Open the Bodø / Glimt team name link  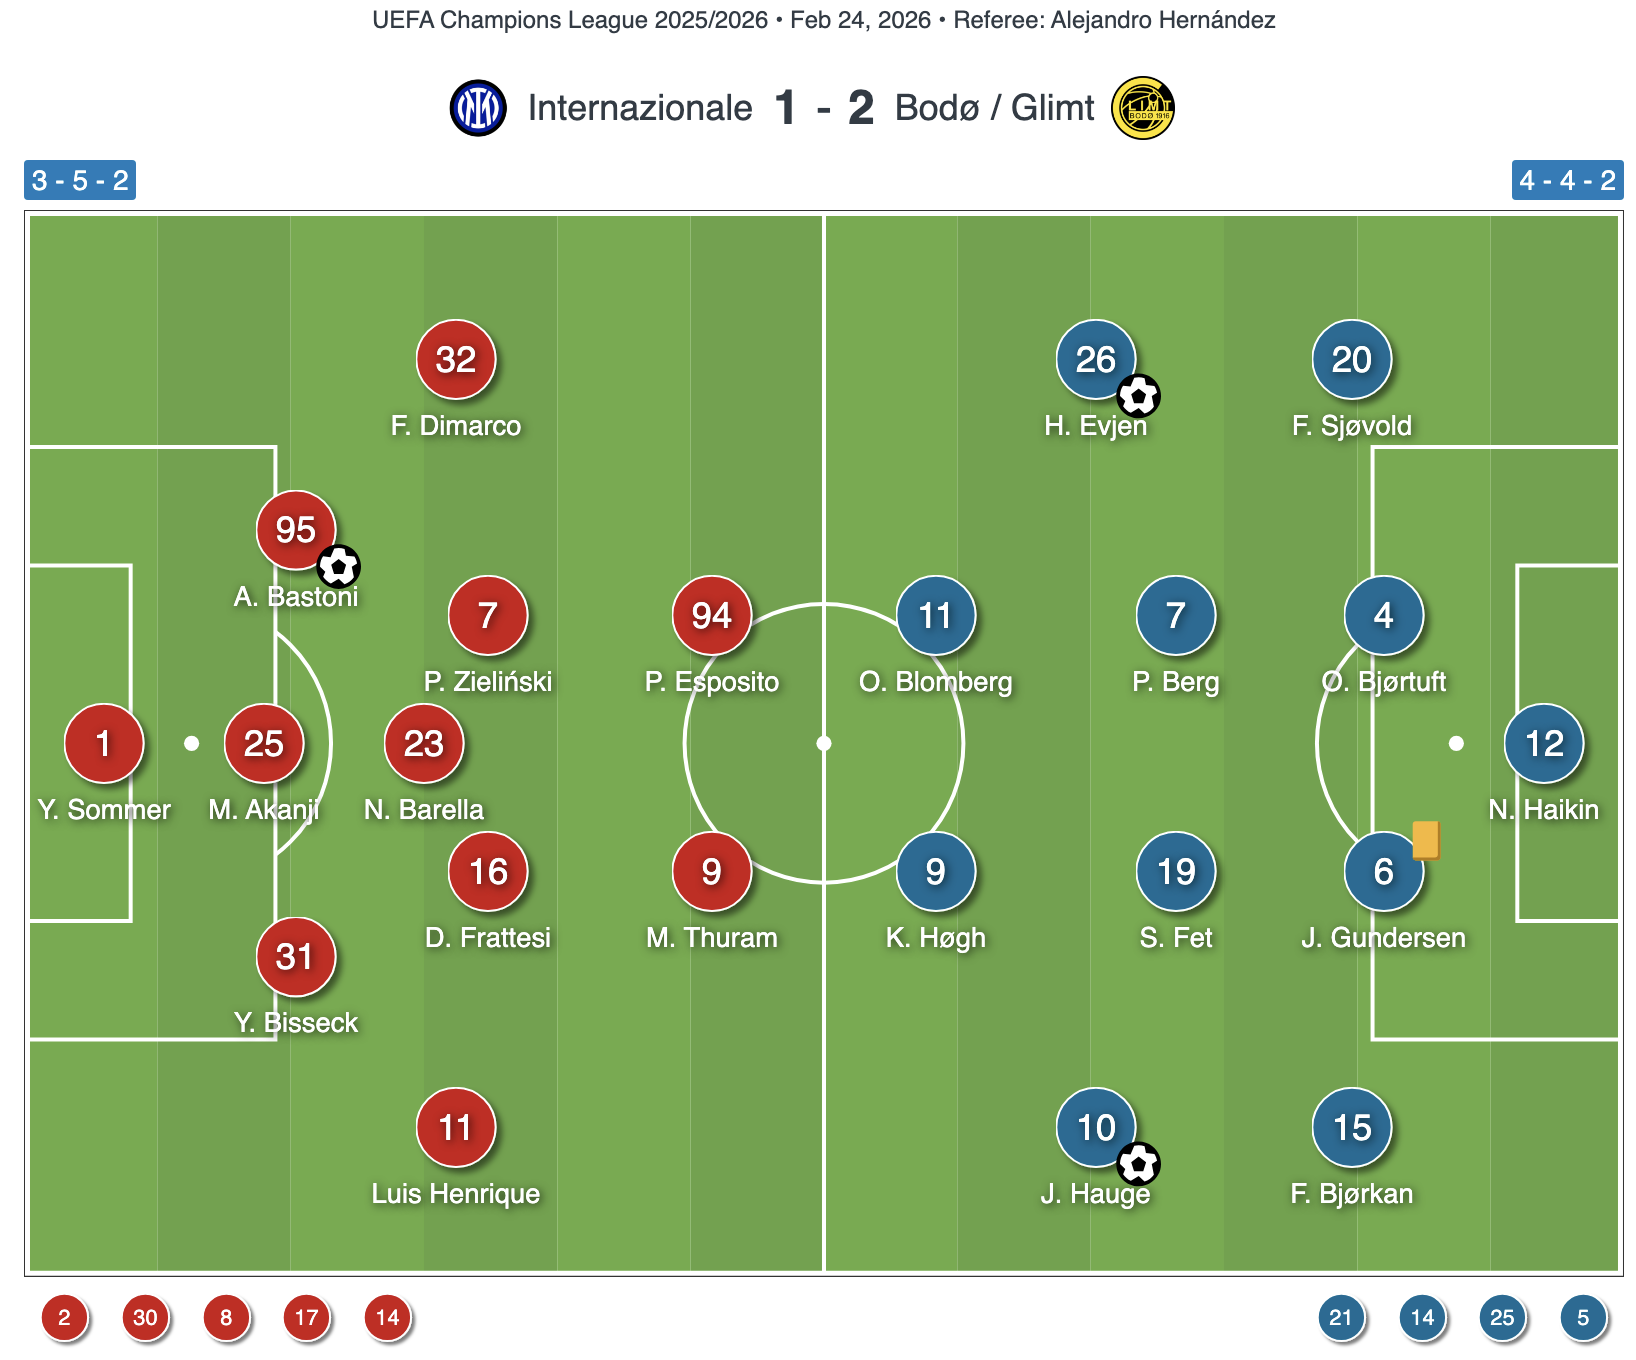[x=994, y=108]
